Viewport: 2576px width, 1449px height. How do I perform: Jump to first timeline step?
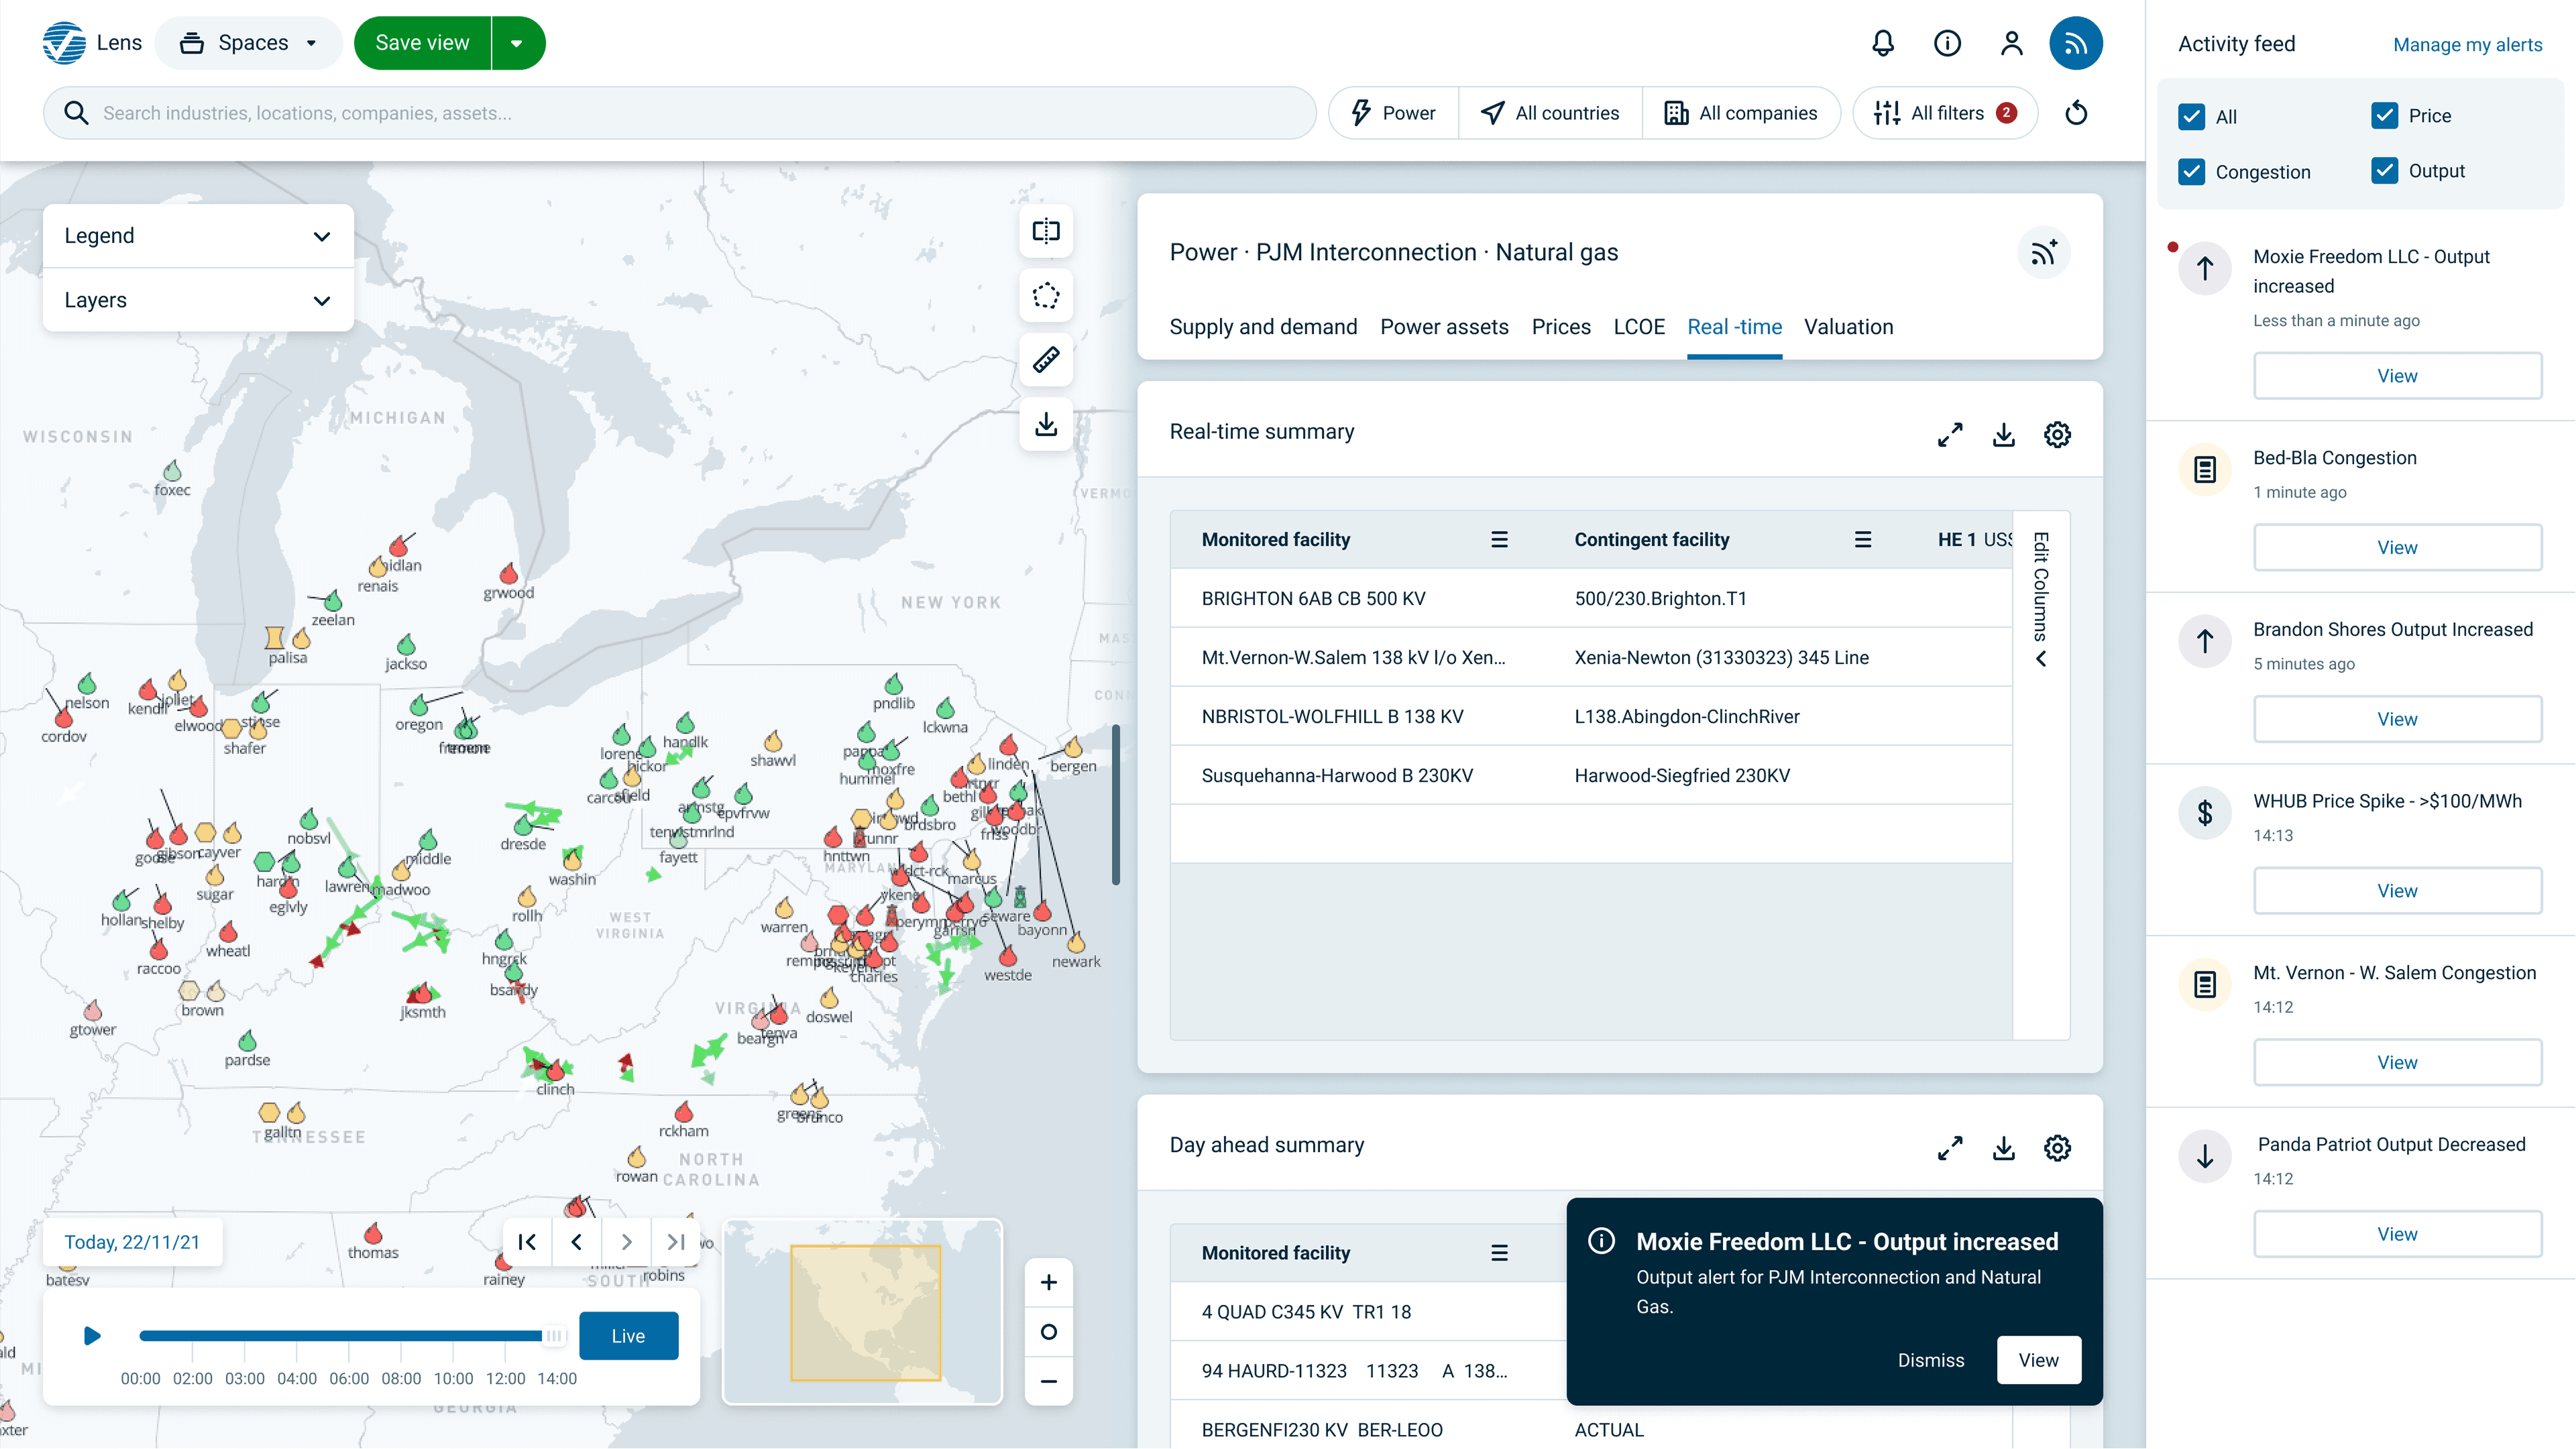pos(527,1242)
